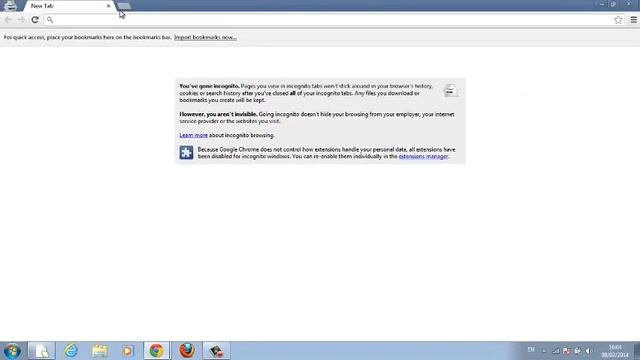Open the pinned document app in the taskbar

tap(42, 351)
